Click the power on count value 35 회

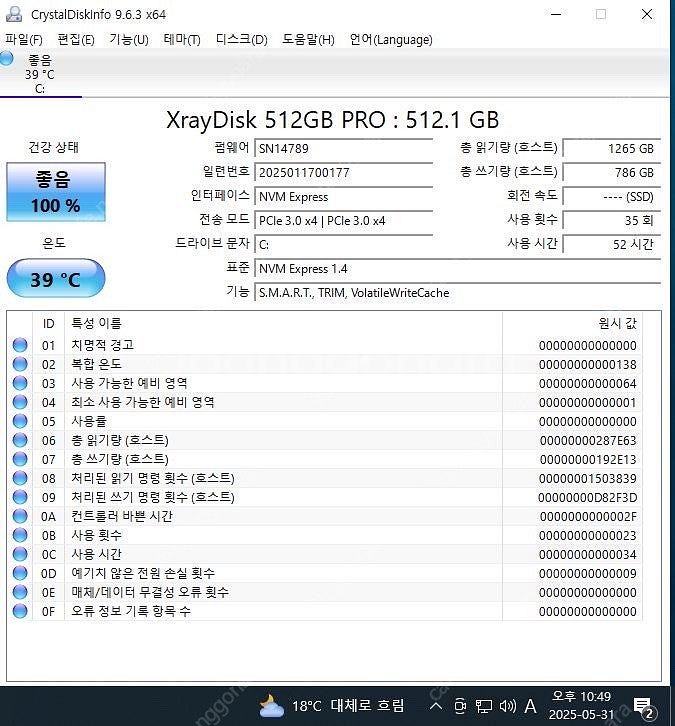(x=612, y=221)
